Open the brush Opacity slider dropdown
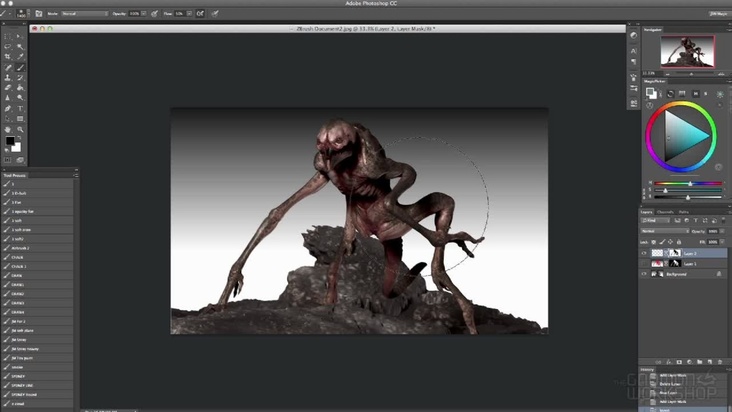The image size is (732, 412). (144, 14)
